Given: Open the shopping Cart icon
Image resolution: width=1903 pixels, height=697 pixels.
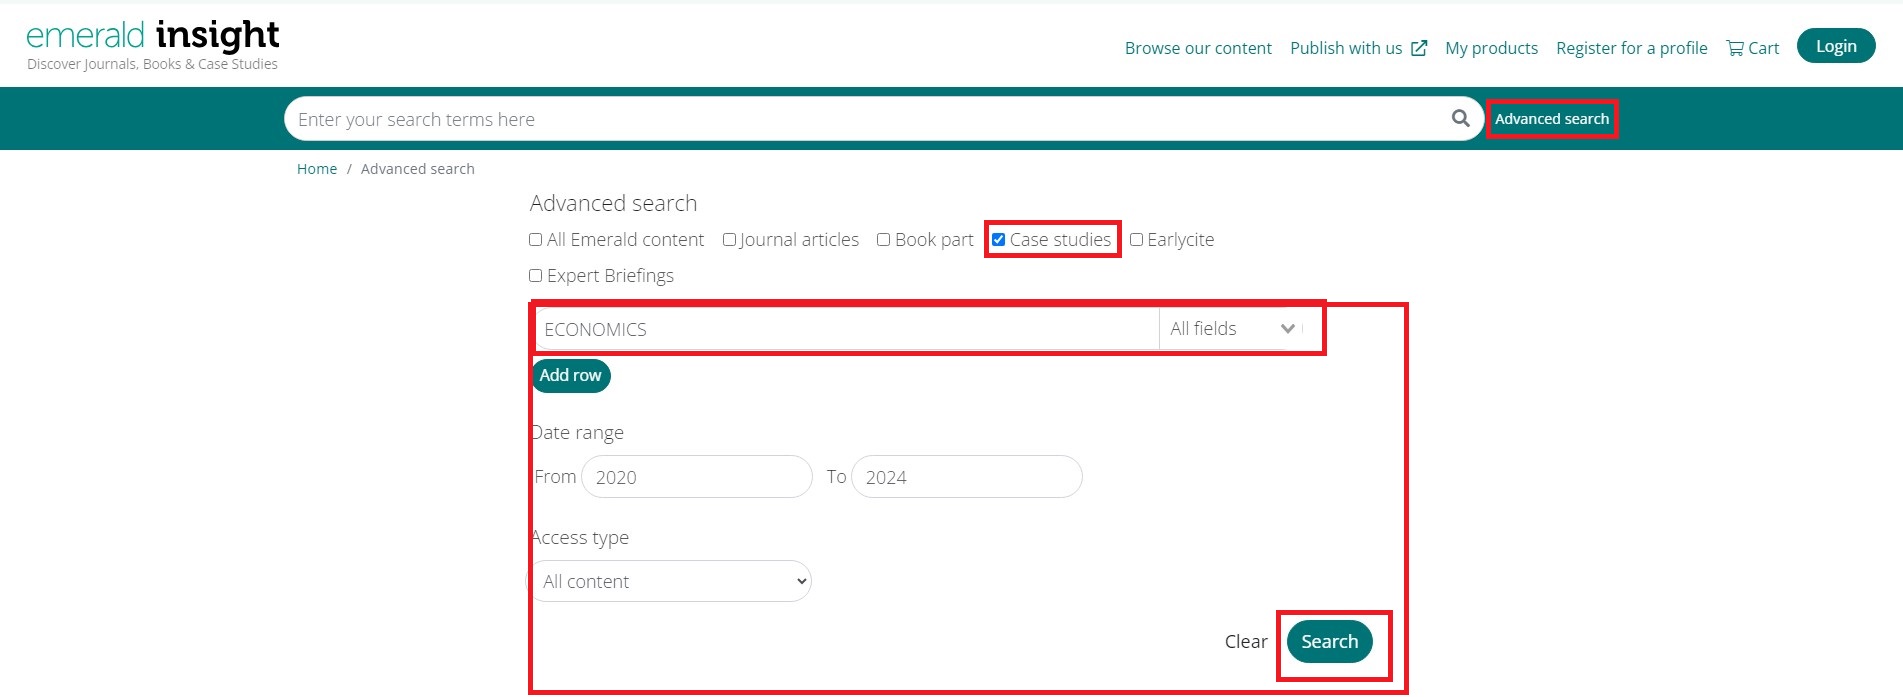Looking at the screenshot, I should [1736, 48].
